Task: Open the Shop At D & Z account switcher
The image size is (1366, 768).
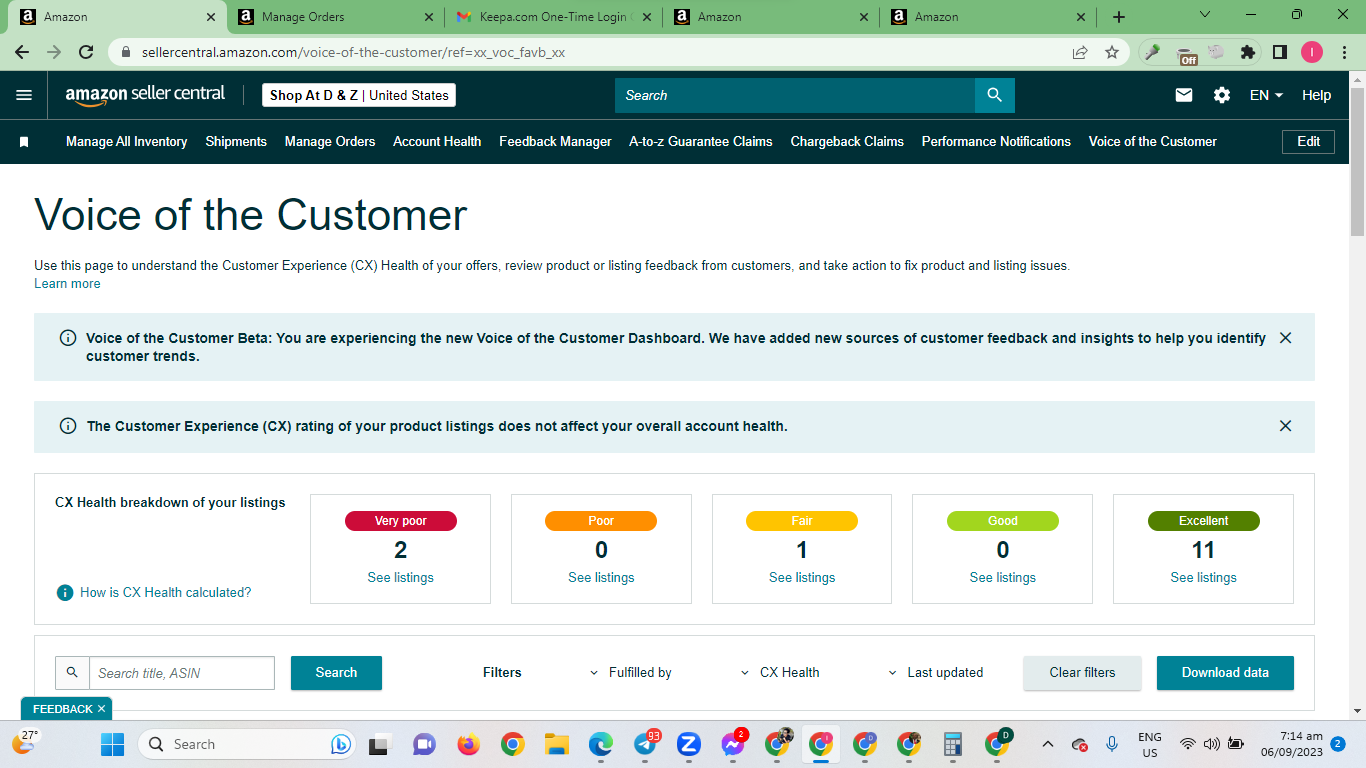Action: click(x=359, y=95)
